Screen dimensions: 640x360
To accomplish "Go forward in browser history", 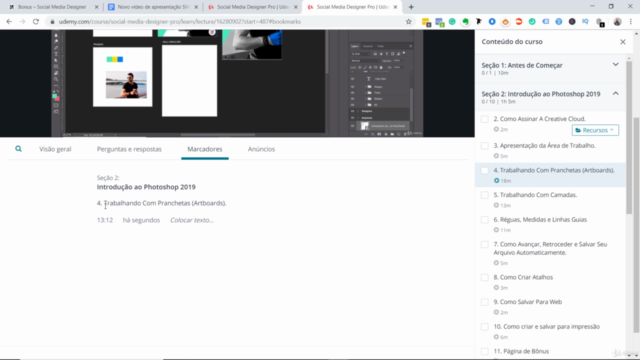I will pos(22,22).
